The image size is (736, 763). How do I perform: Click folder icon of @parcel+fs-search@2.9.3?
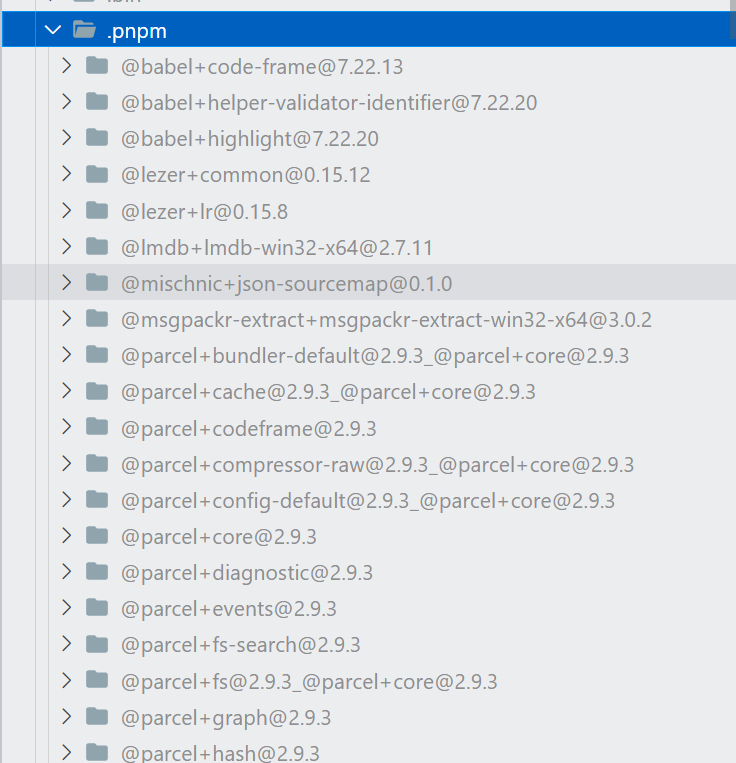pos(97,644)
